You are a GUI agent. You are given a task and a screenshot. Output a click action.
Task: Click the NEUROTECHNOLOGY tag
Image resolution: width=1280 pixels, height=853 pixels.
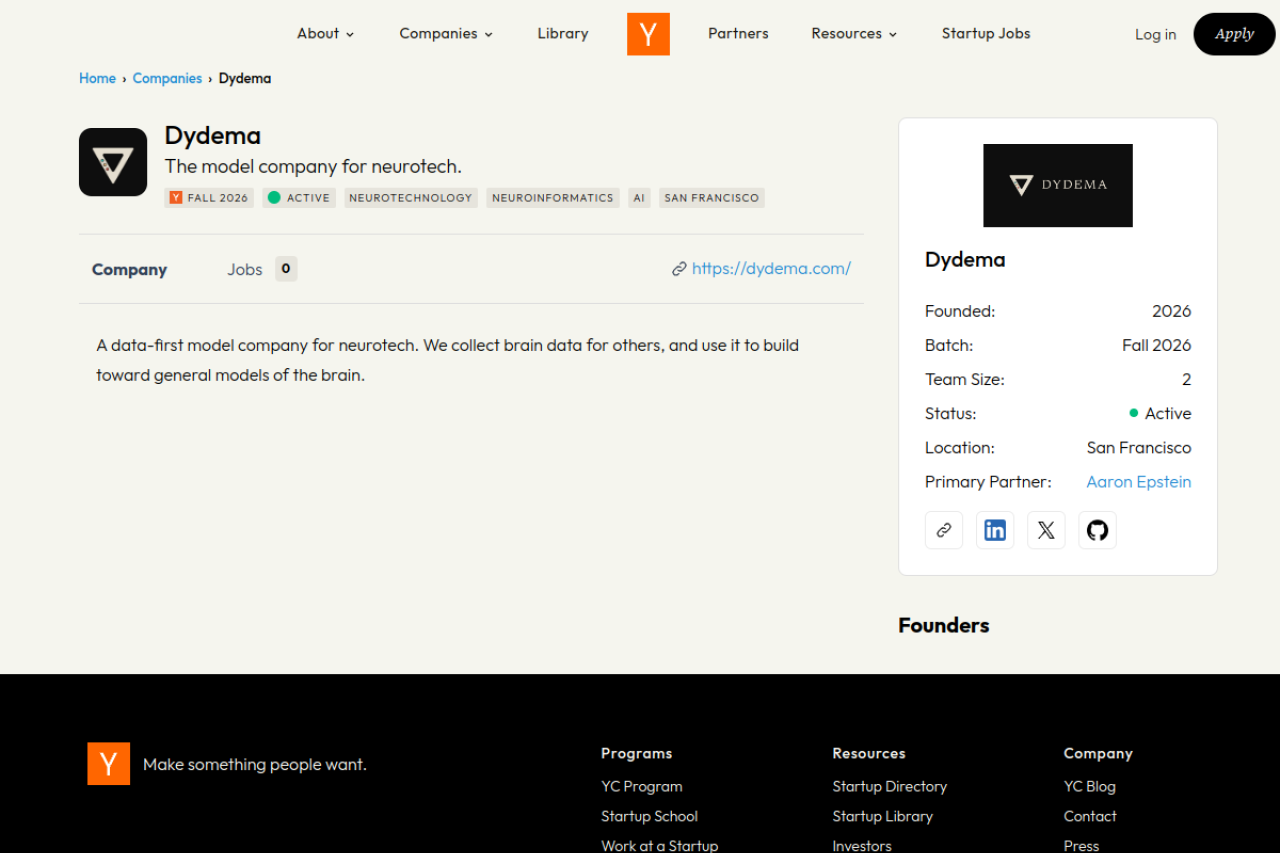pyautogui.click(x=411, y=198)
